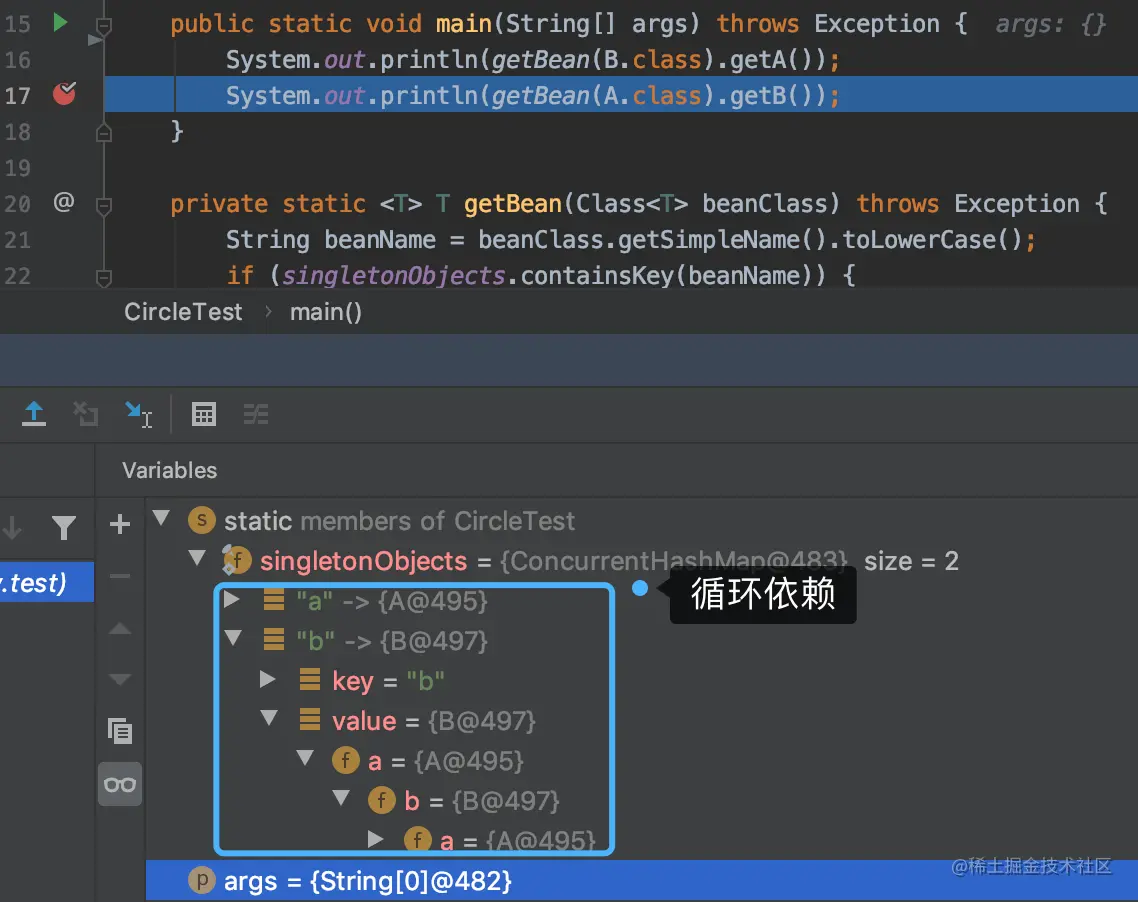Click the value = {B@497} row text

coord(433,721)
